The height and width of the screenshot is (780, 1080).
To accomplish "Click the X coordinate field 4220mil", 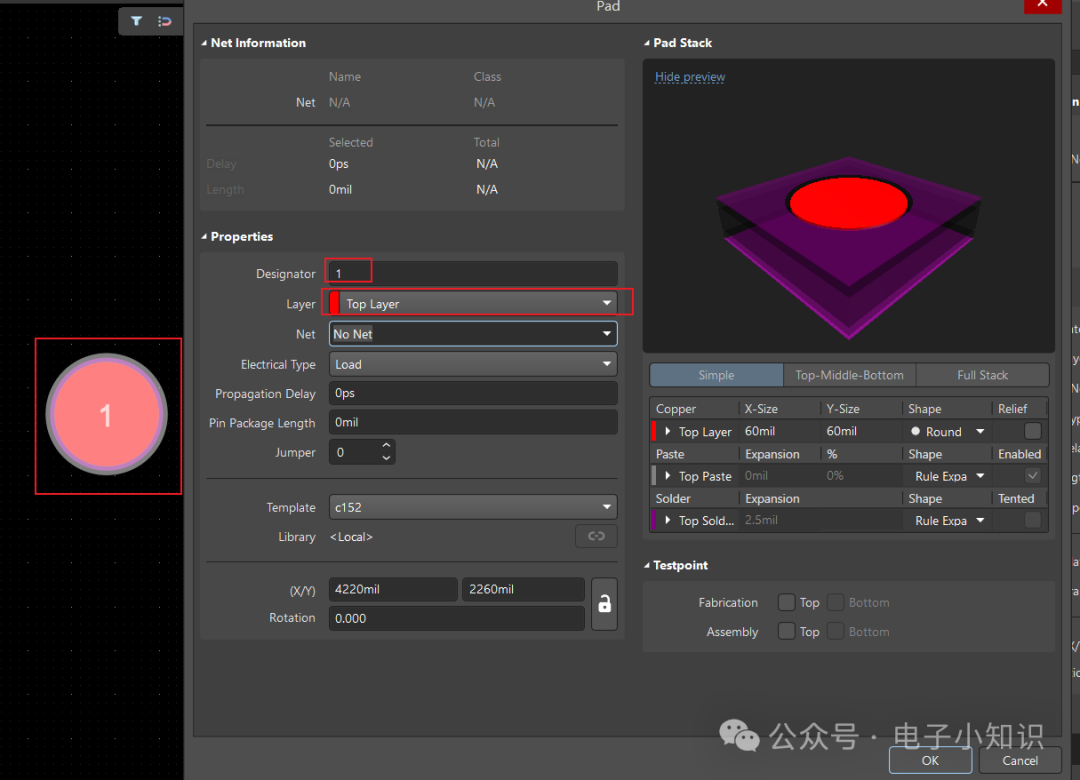I will point(393,589).
